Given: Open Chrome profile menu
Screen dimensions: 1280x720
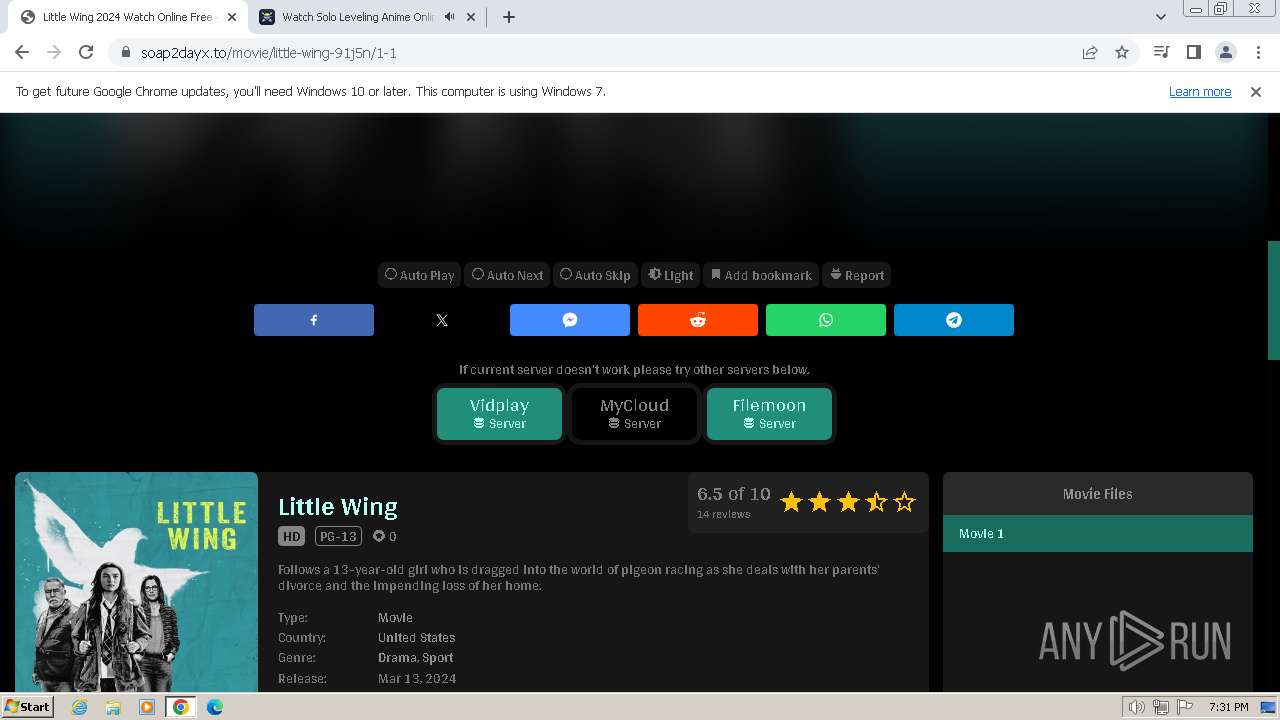Looking at the screenshot, I should 1225,53.
